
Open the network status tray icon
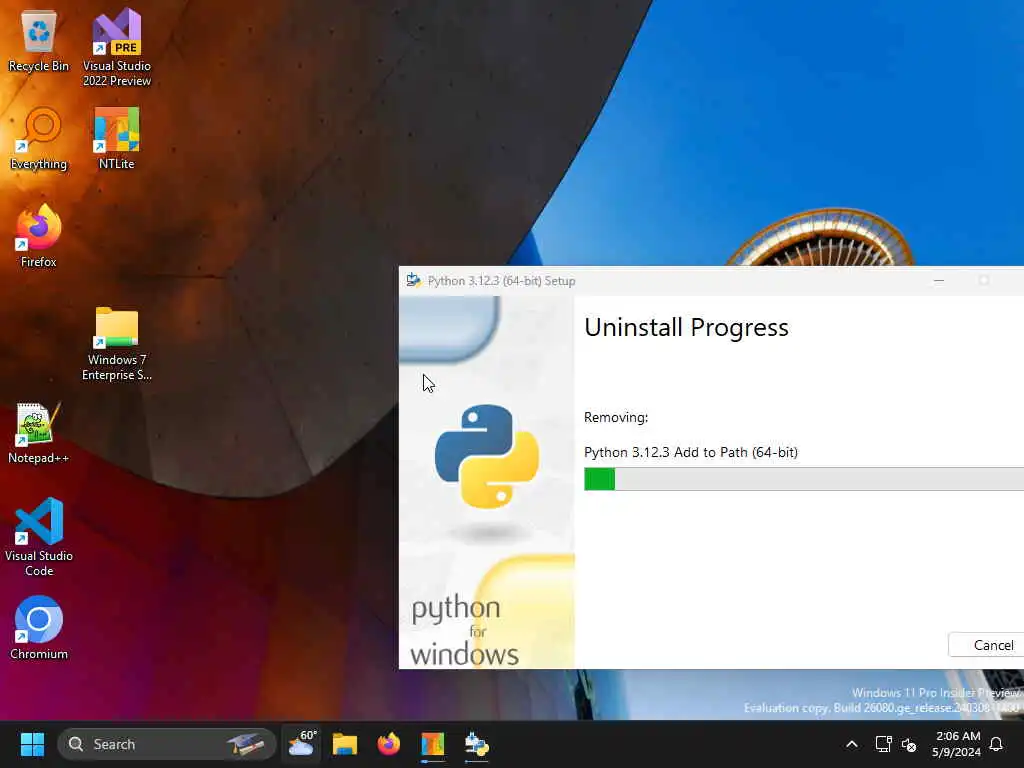point(883,744)
